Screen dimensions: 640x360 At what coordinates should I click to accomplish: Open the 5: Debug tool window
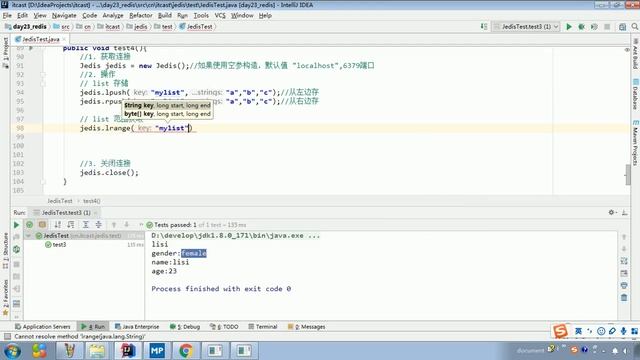click(185, 327)
